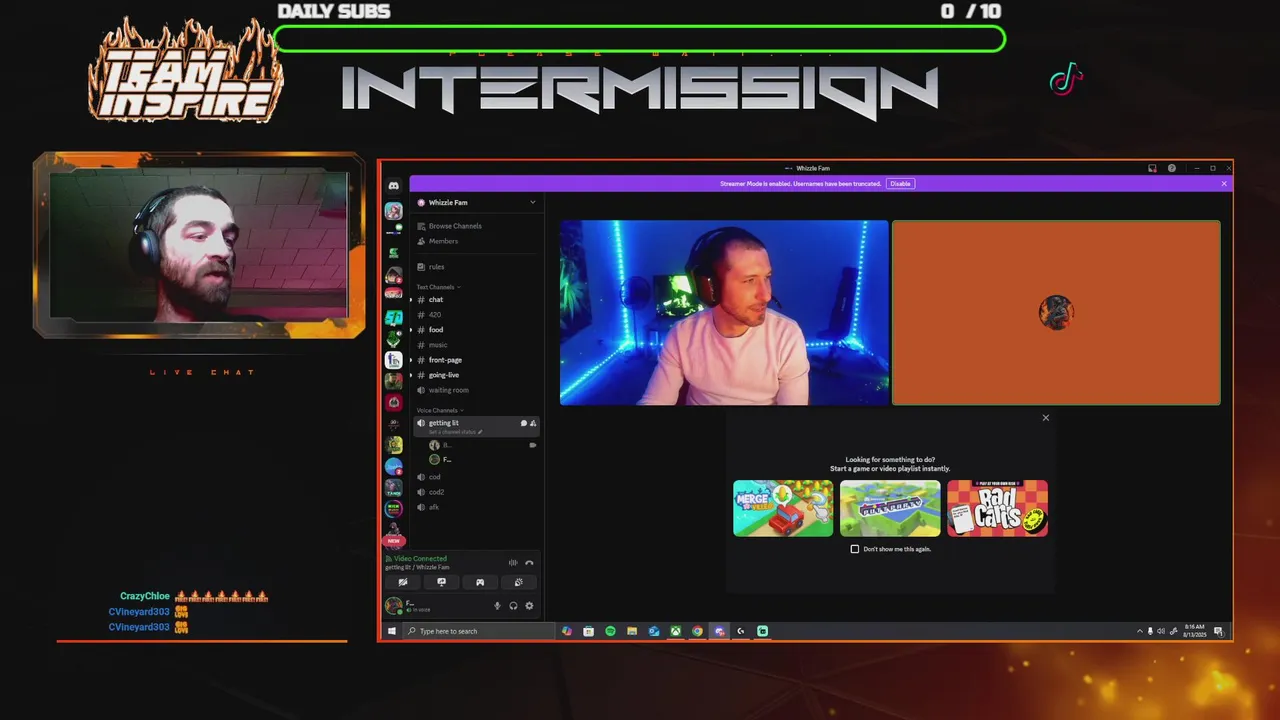The height and width of the screenshot is (720, 1280).
Task: Open the going-live channel
Action: [x=476, y=375]
